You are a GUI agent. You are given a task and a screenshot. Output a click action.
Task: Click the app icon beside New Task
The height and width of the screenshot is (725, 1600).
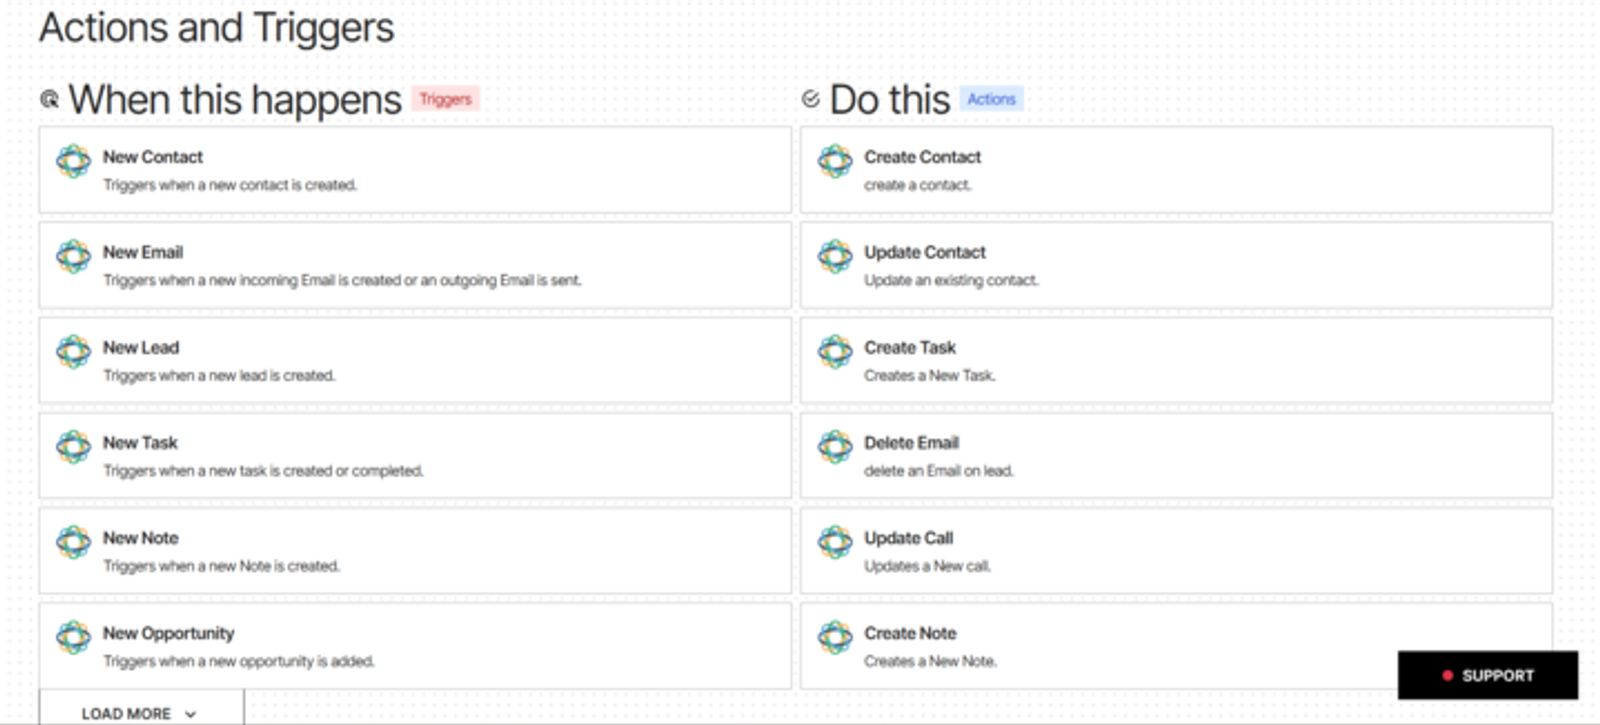[x=73, y=447]
